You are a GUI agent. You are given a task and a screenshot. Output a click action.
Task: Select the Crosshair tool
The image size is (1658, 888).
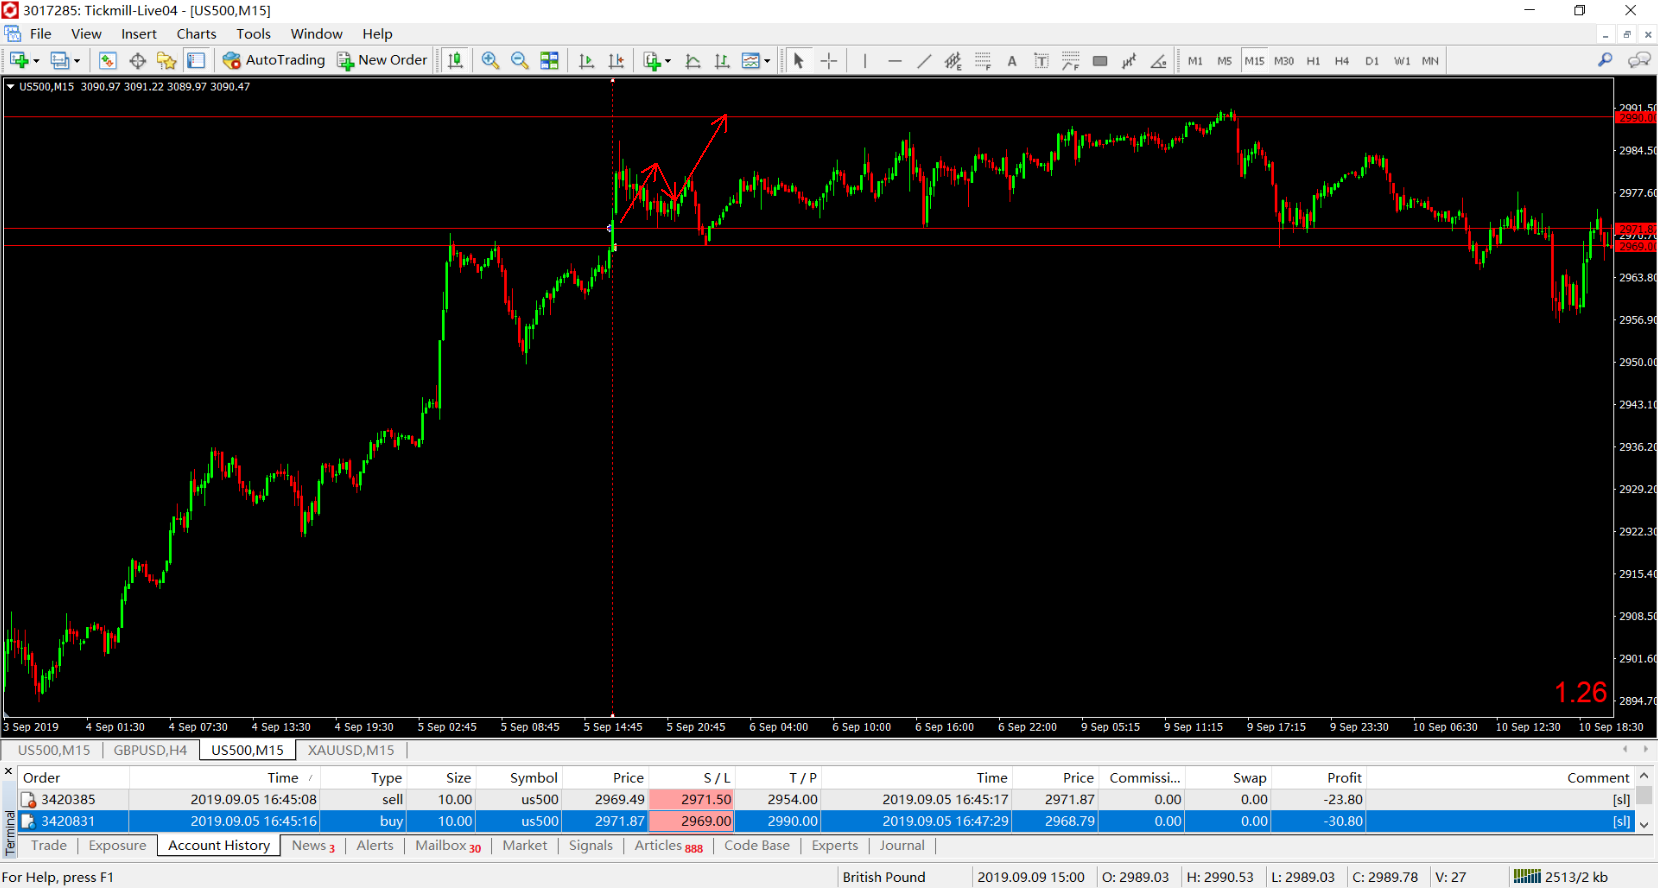click(829, 61)
